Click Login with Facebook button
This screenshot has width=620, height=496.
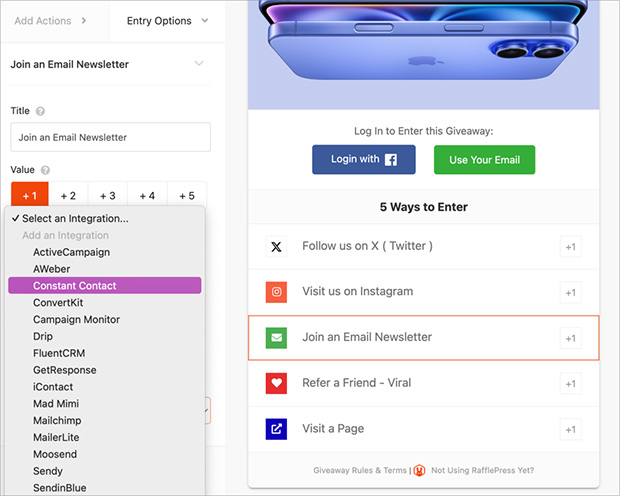(364, 159)
